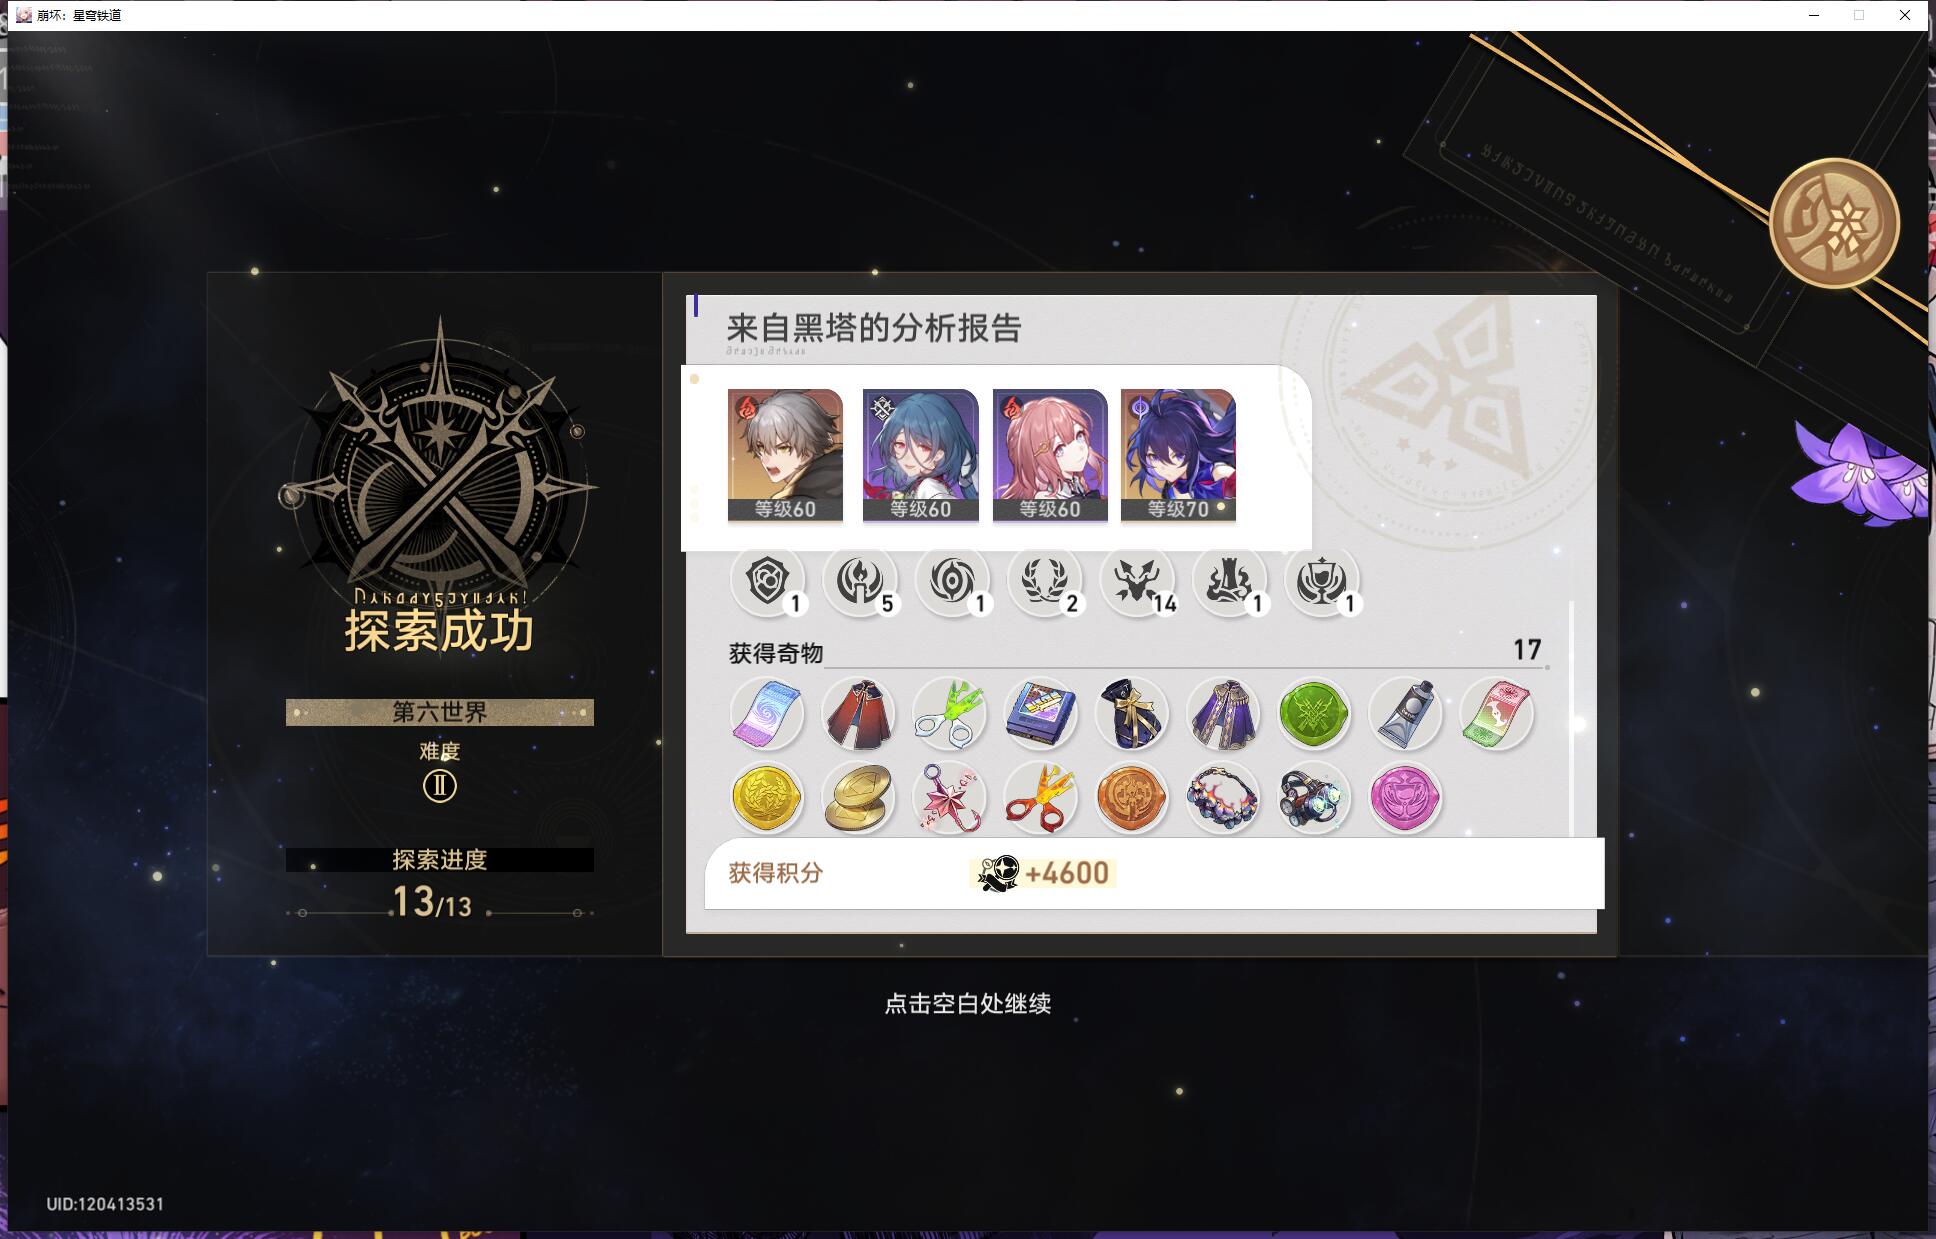Image resolution: width=1936 pixels, height=1239 pixels.
Task: Click the red cape curio icon
Action: pyautogui.click(x=859, y=714)
